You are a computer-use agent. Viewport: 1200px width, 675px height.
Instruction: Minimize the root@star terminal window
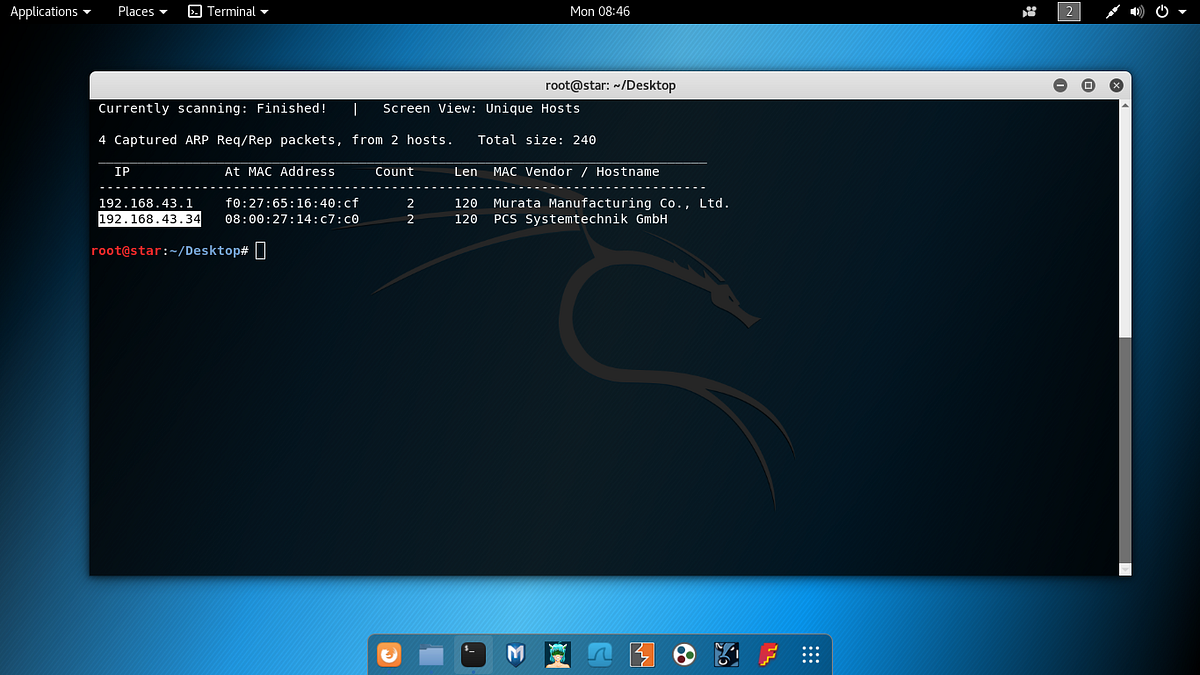point(1060,86)
